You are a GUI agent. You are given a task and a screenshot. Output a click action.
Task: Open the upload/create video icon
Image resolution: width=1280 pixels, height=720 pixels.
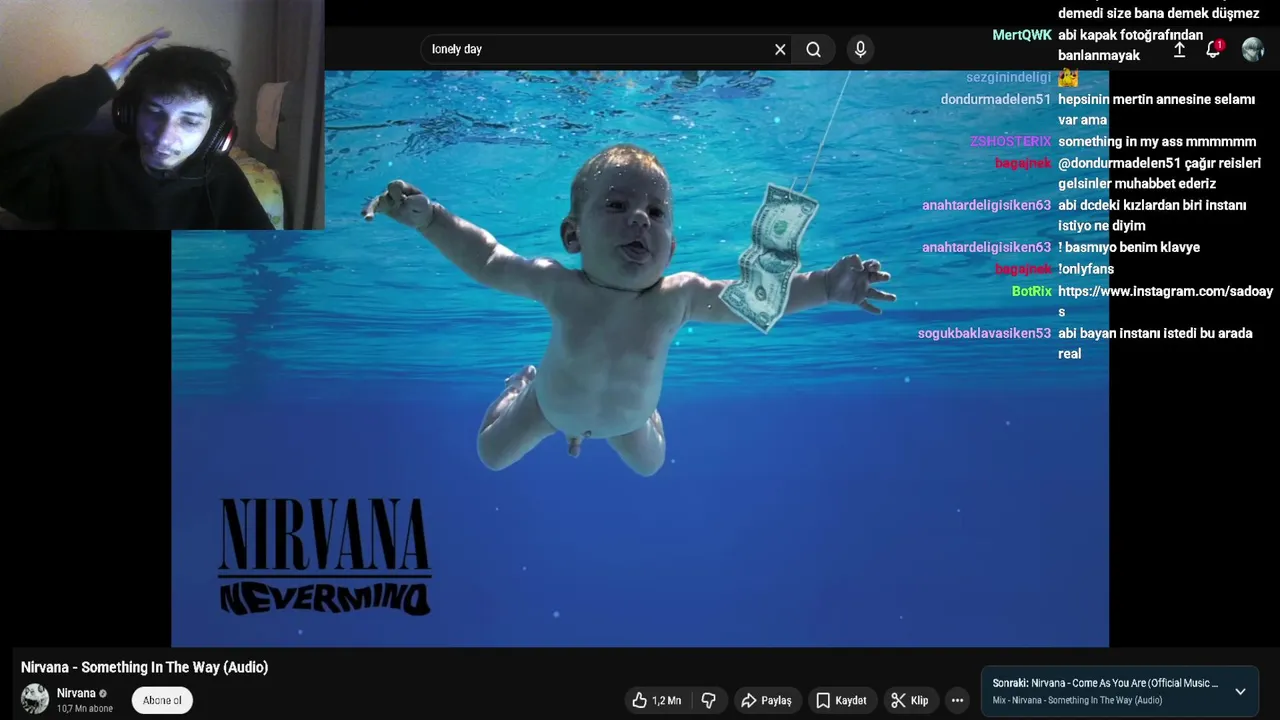pyautogui.click(x=1179, y=49)
